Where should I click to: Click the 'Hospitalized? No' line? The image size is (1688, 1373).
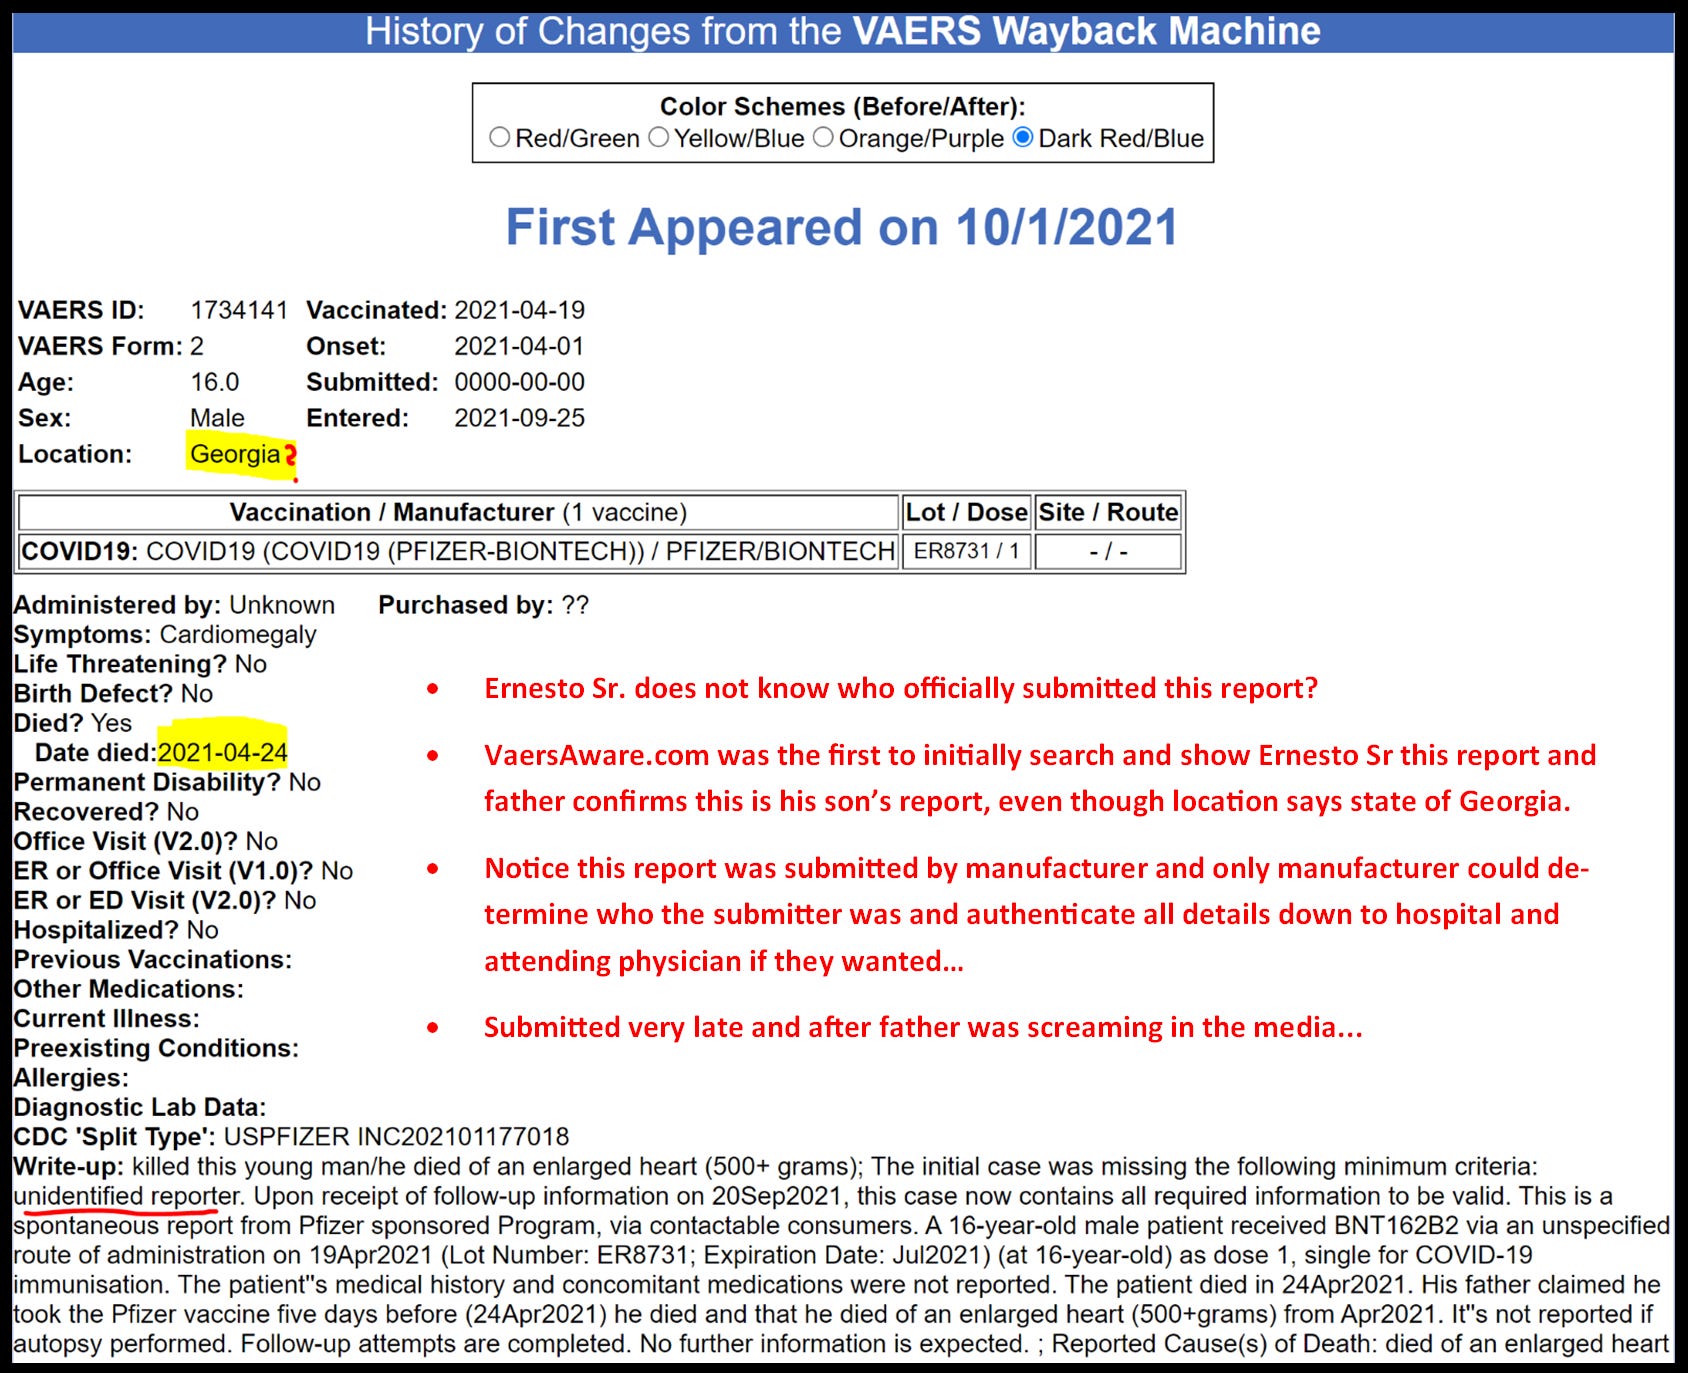[x=116, y=930]
